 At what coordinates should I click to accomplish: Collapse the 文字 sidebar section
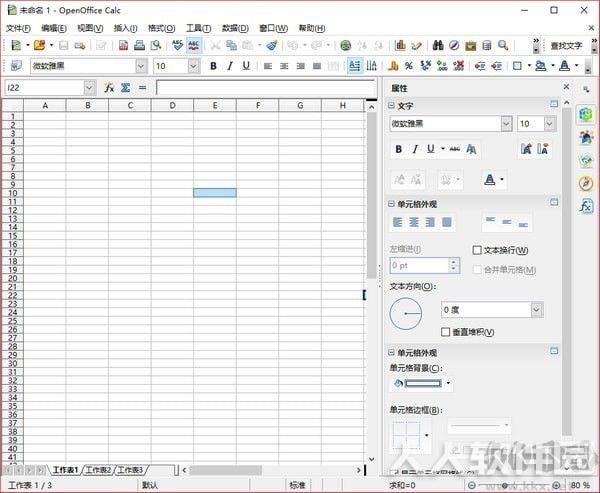coord(391,106)
